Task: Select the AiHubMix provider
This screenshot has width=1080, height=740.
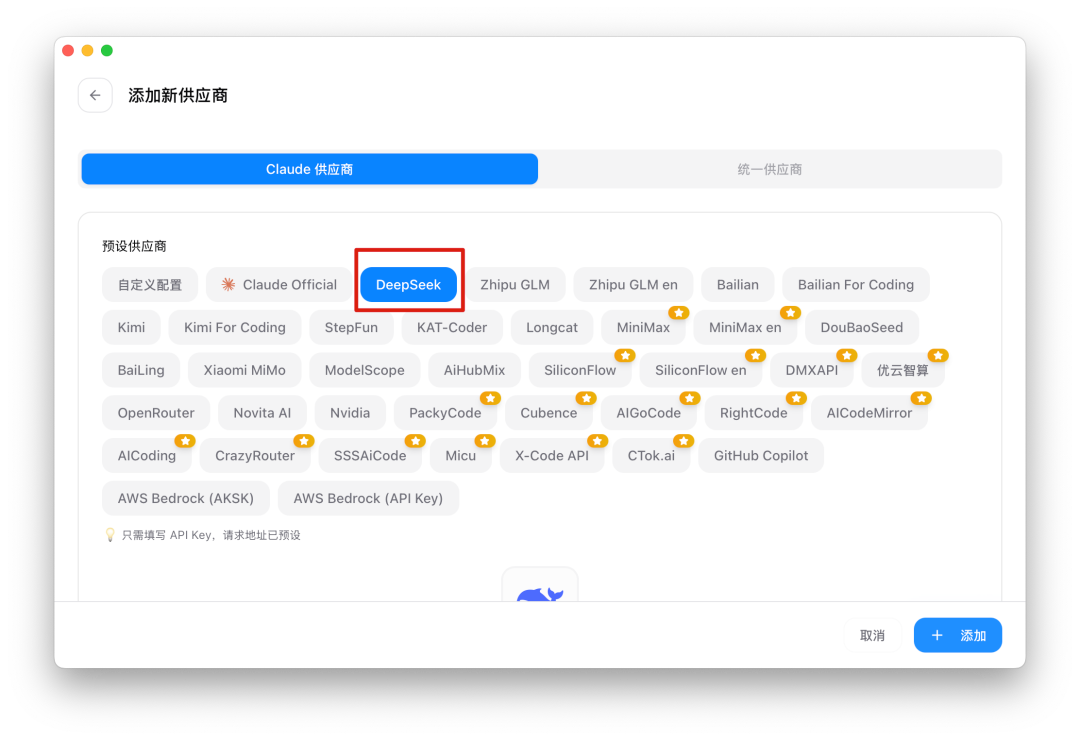Action: (474, 370)
